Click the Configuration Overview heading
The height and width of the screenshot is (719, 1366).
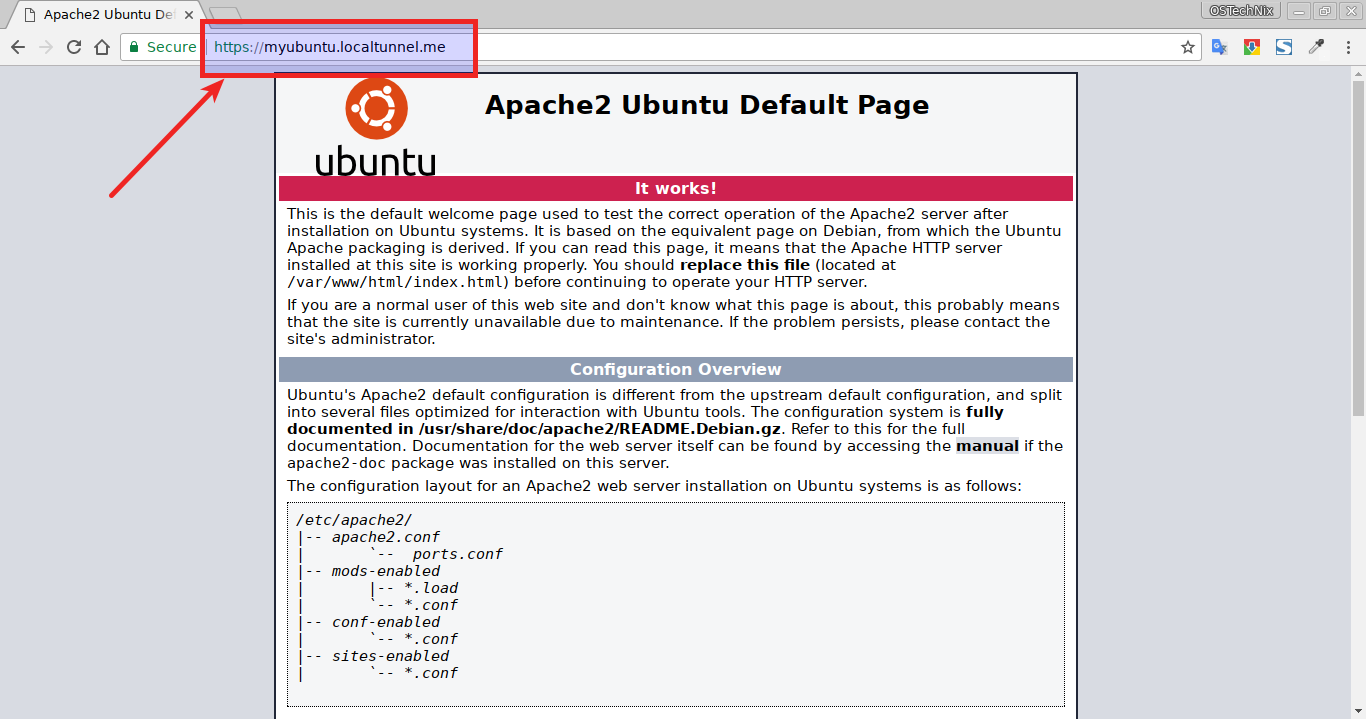pos(676,369)
